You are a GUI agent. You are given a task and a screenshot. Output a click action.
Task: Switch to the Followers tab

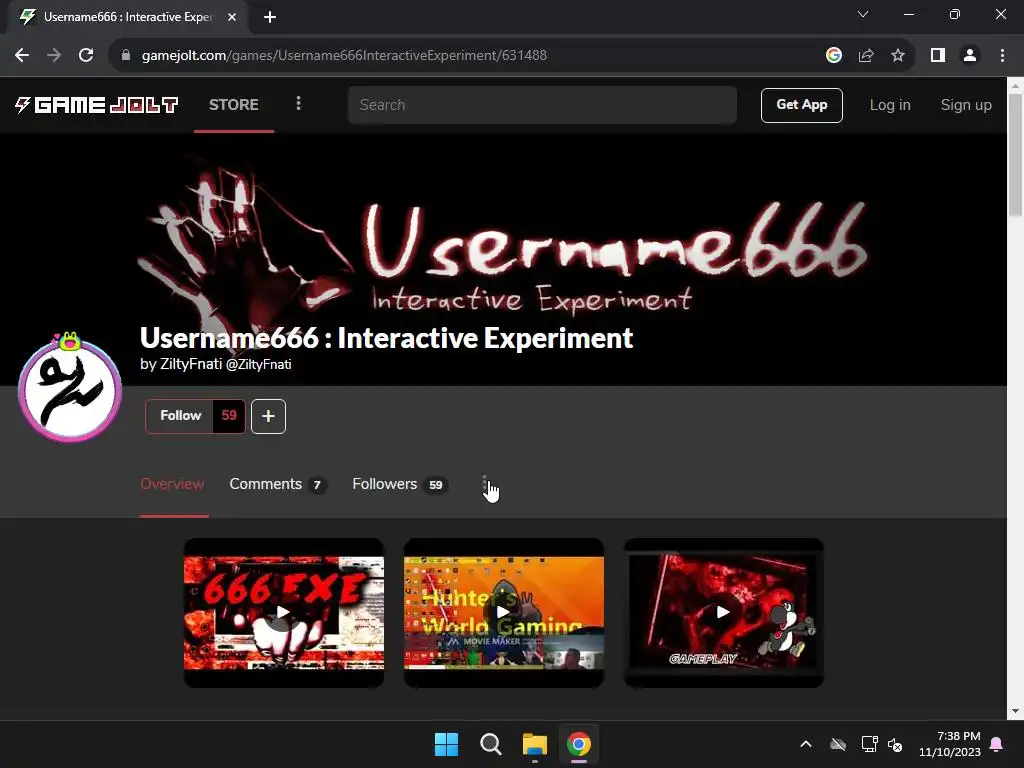pos(400,484)
